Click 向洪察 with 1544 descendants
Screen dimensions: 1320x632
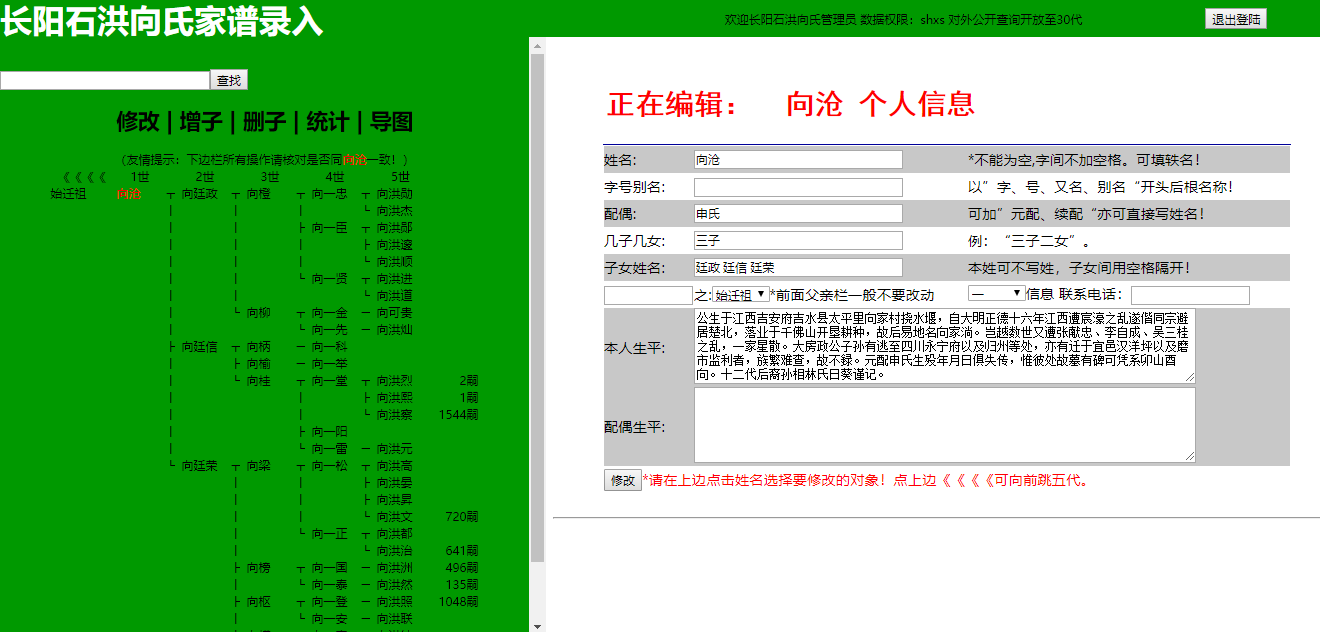tap(394, 415)
